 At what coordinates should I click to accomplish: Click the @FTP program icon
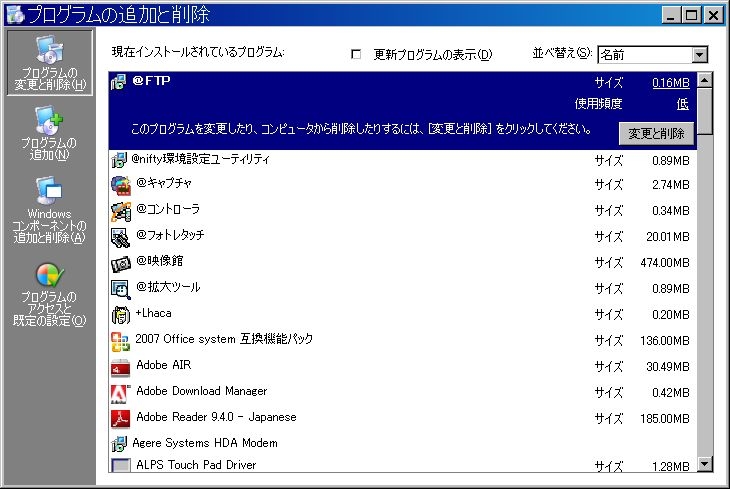pyautogui.click(x=119, y=82)
